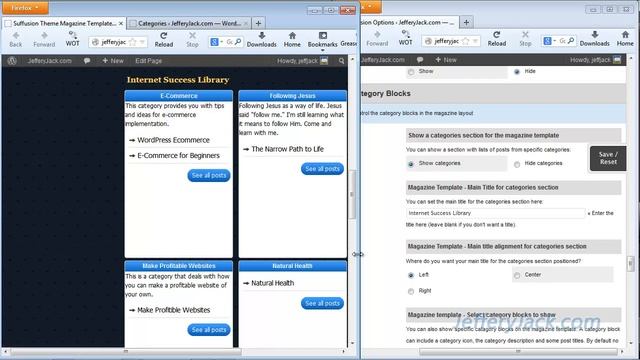The image size is (640, 360).
Task: Open WOT icon in left Firefox toolbar
Action: click(72, 35)
